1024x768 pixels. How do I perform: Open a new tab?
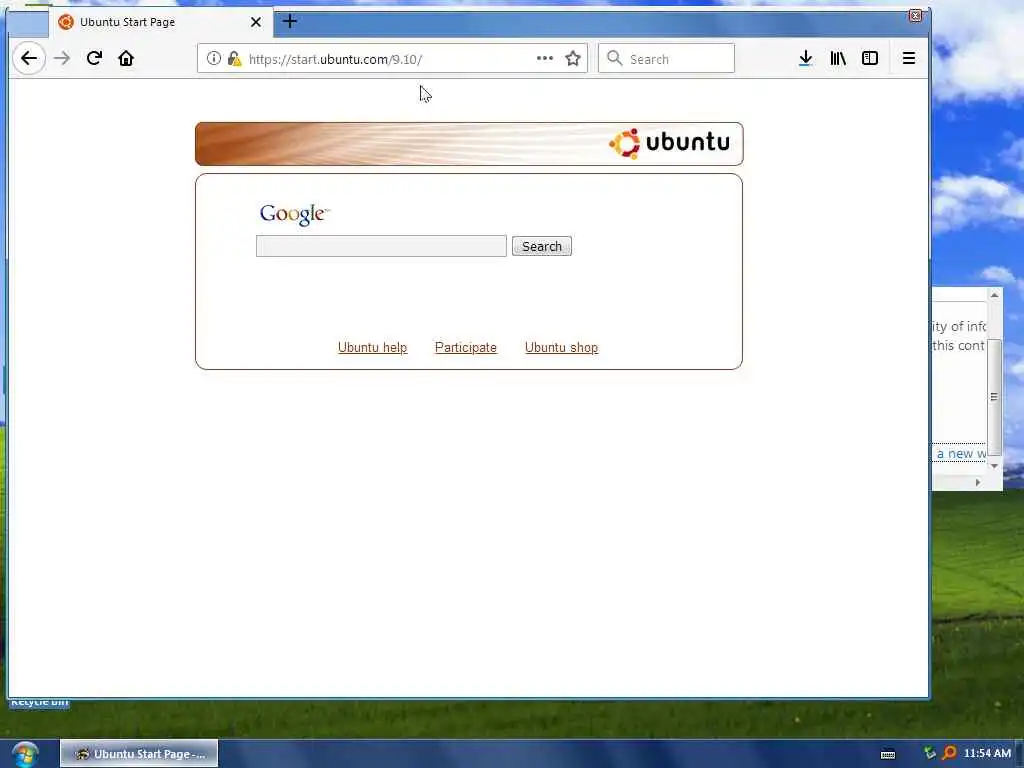tap(290, 22)
